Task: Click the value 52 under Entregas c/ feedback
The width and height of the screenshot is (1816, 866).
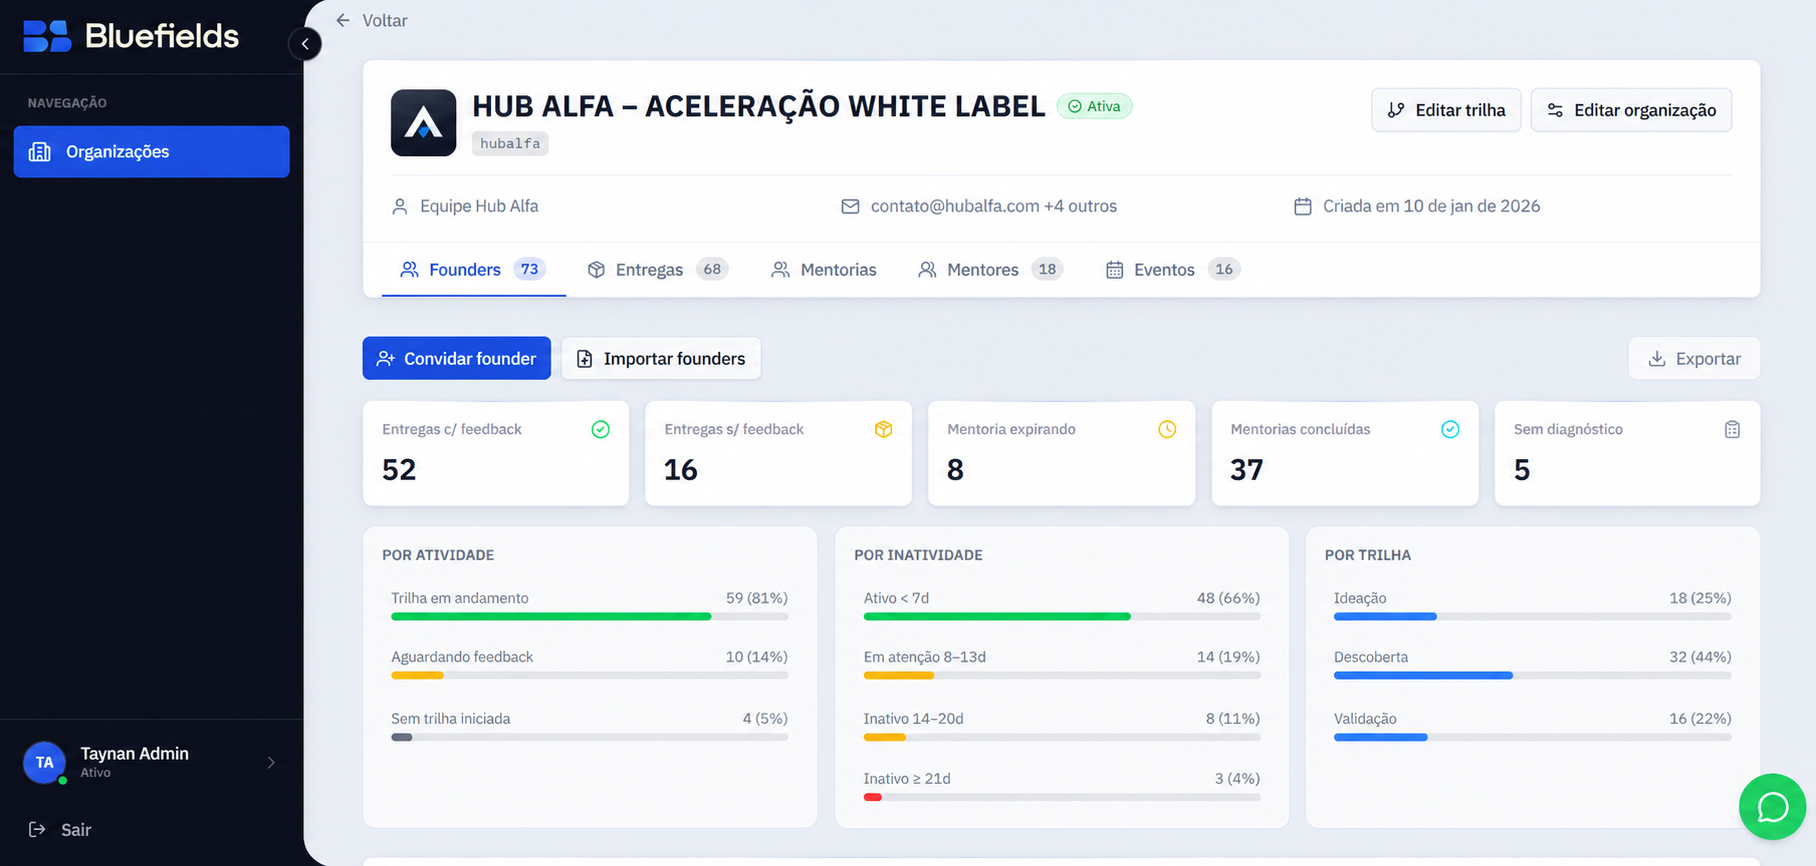Action: tap(399, 470)
